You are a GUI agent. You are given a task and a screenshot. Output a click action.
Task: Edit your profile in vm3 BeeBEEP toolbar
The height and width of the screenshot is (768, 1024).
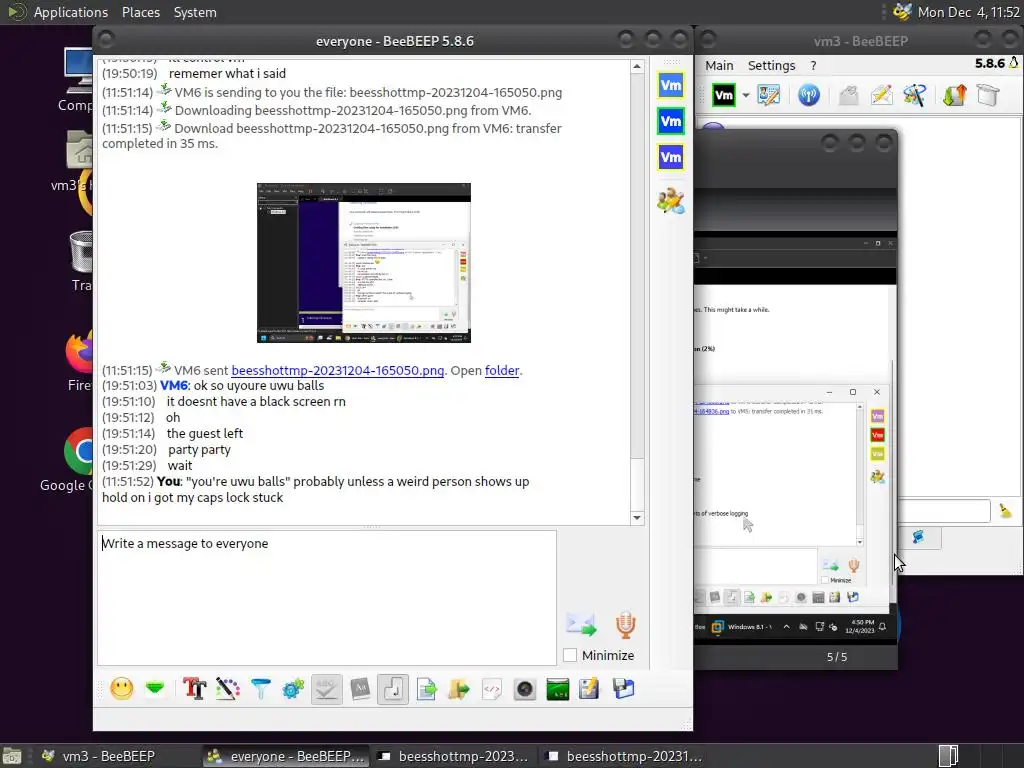[769, 95]
